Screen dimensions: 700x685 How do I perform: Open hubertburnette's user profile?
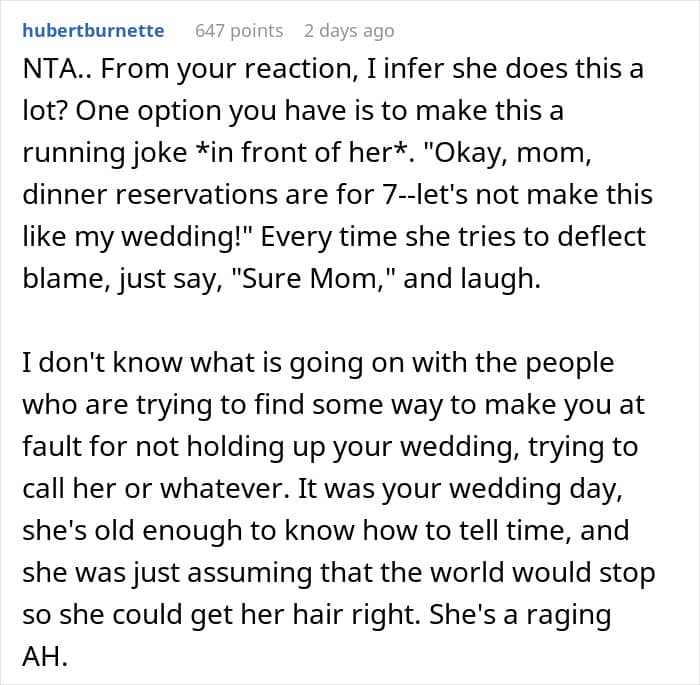pyautogui.click(x=93, y=31)
